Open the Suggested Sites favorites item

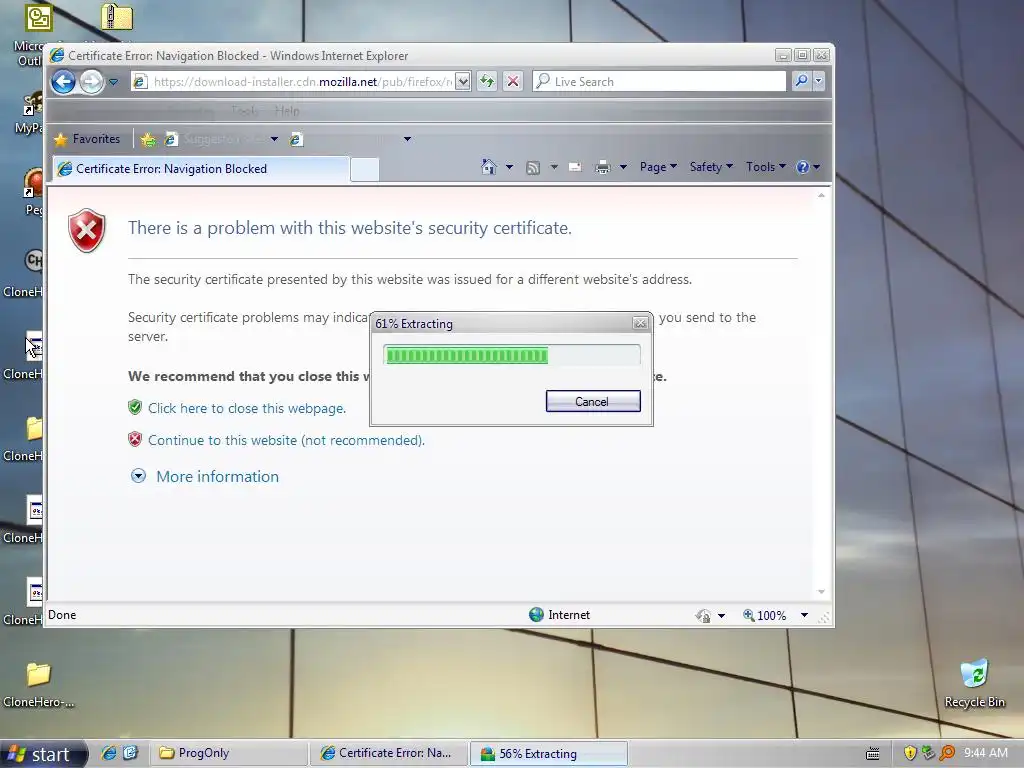click(216, 139)
